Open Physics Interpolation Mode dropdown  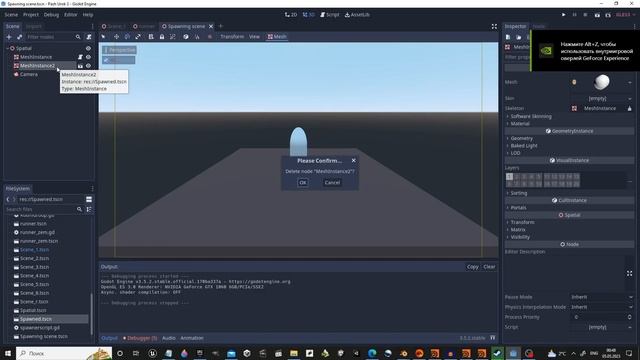(602, 307)
